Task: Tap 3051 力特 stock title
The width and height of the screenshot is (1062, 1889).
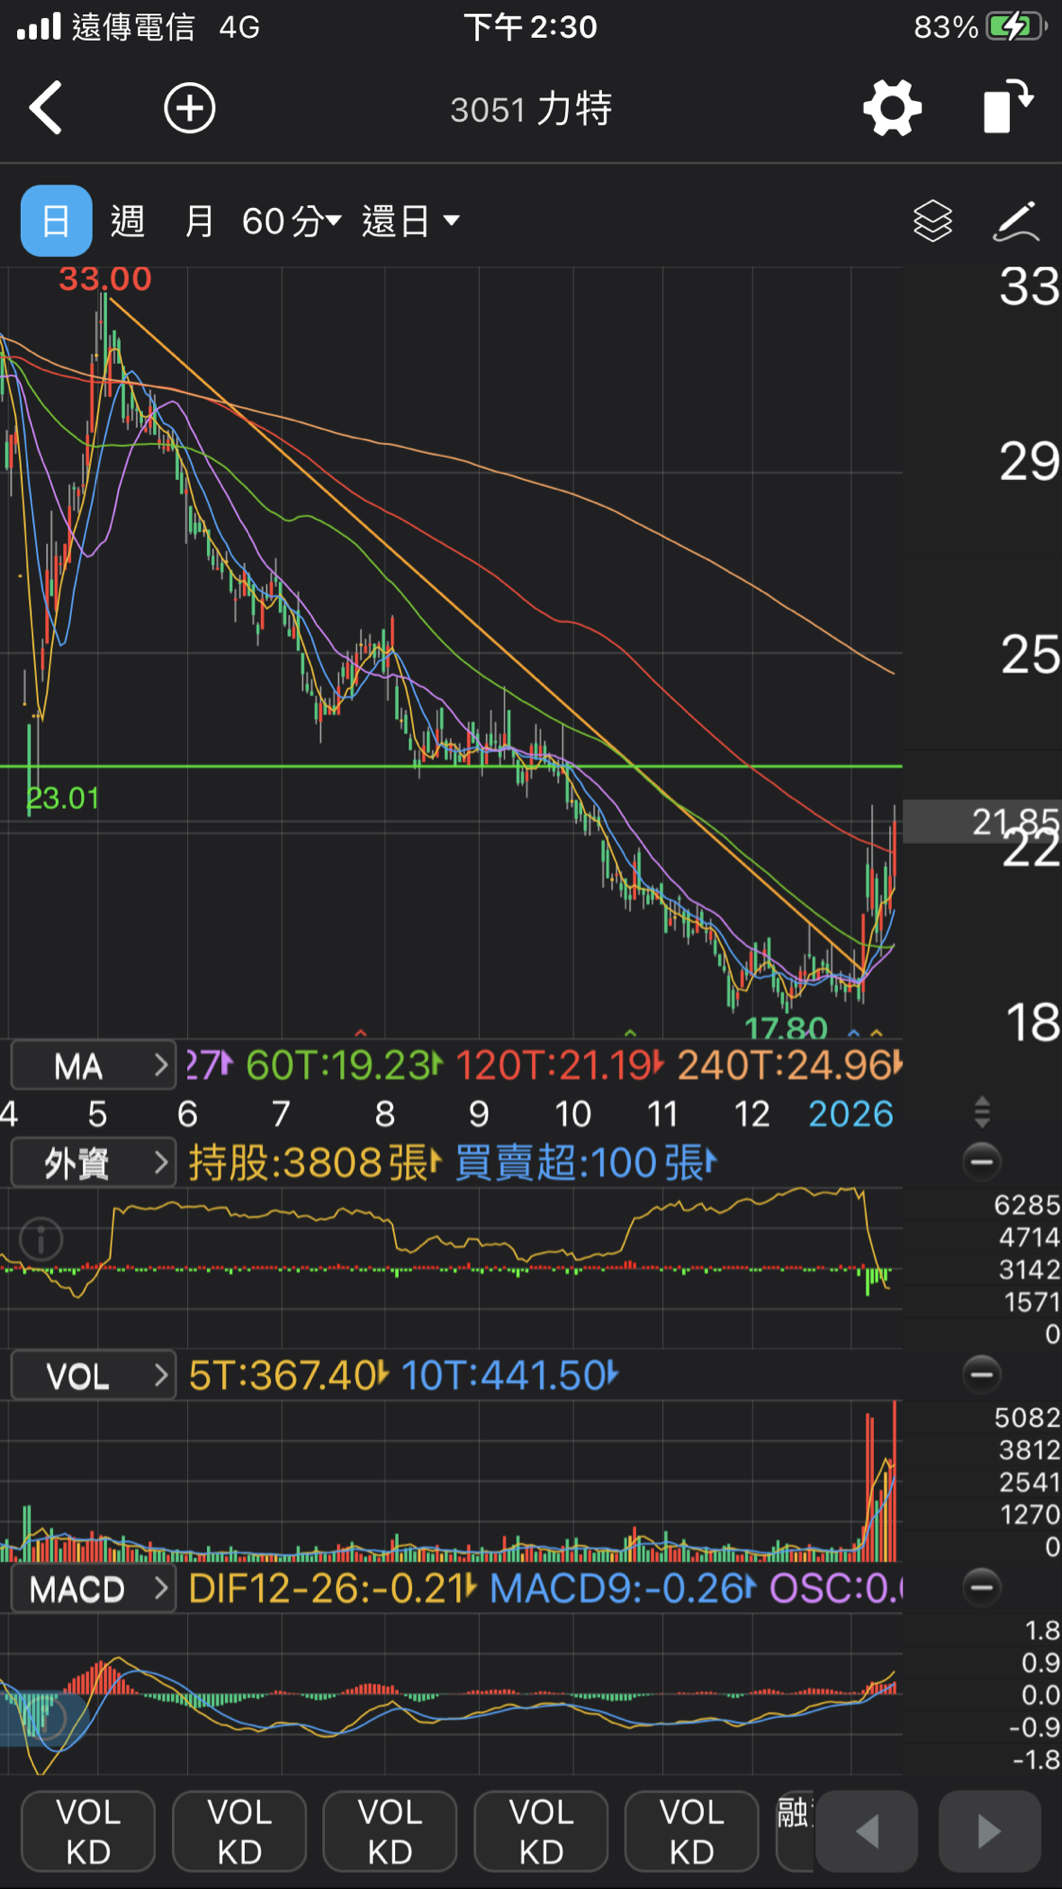Action: pos(531,108)
